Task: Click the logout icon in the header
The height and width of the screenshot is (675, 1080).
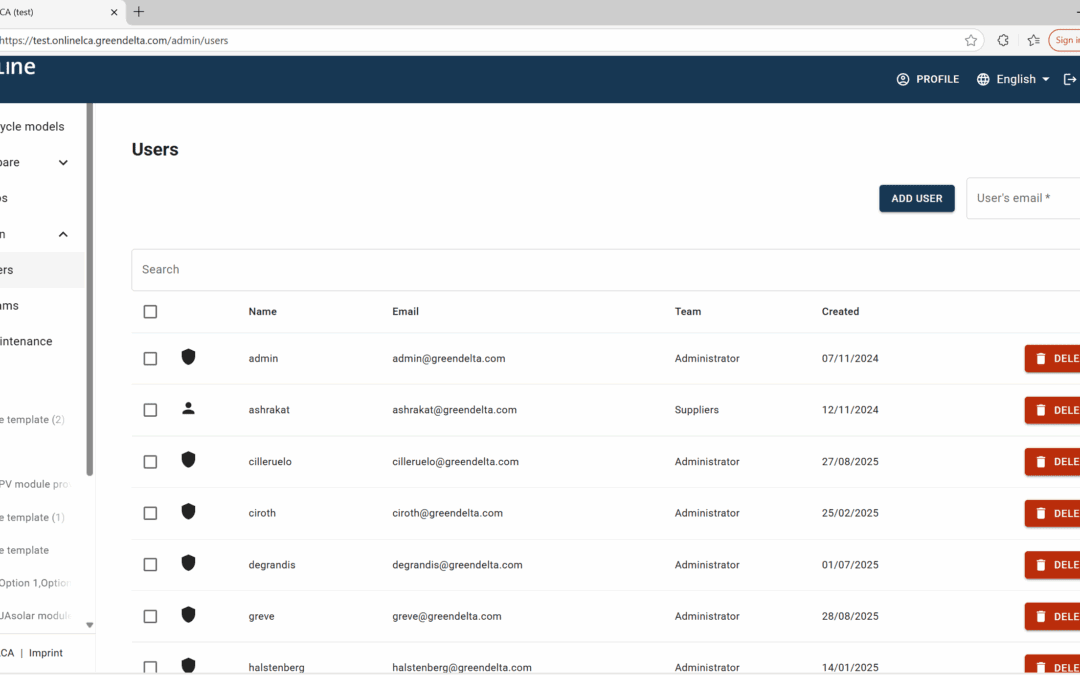Action: point(1069,79)
